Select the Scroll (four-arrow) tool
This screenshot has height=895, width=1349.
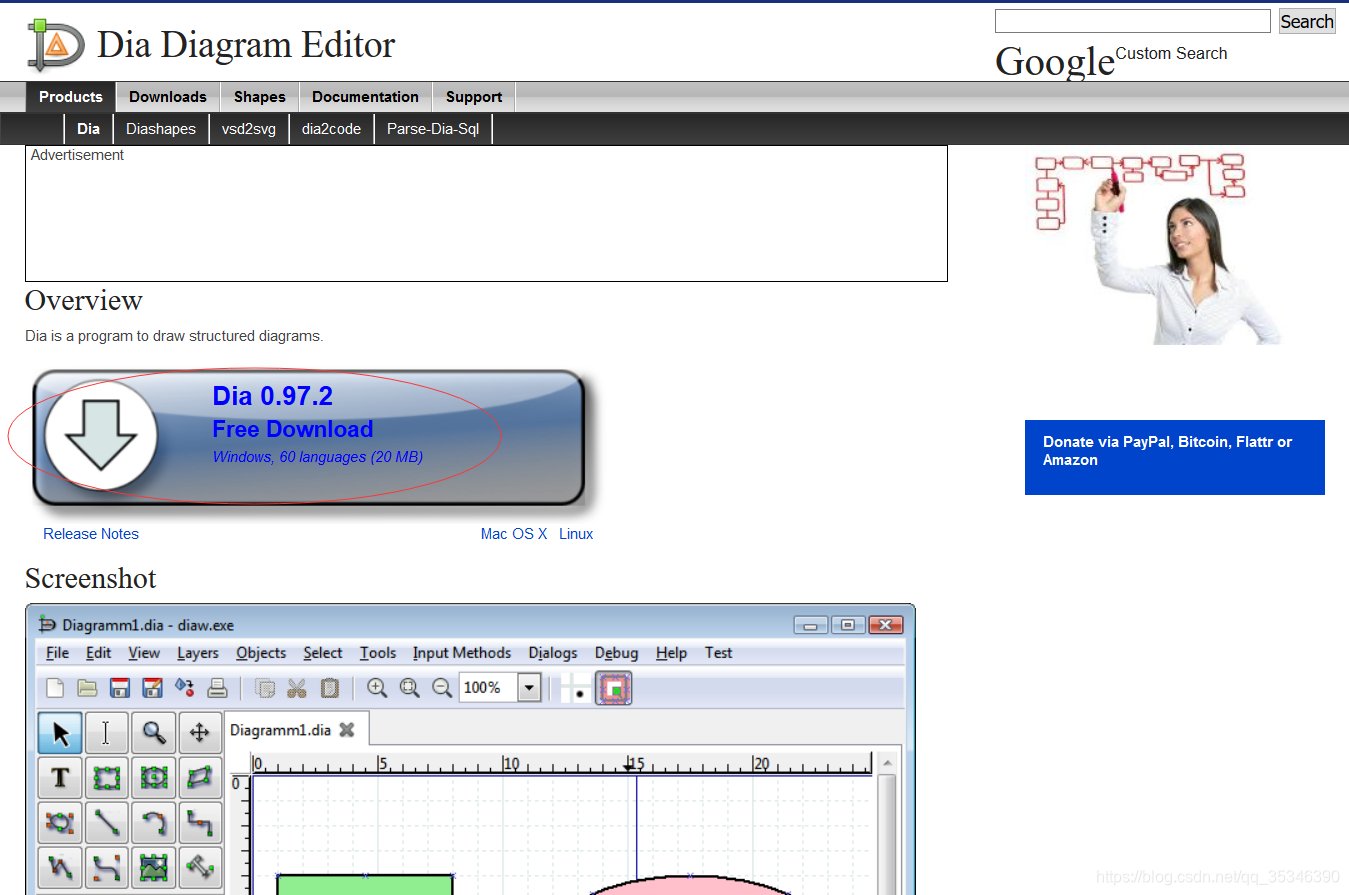(200, 733)
